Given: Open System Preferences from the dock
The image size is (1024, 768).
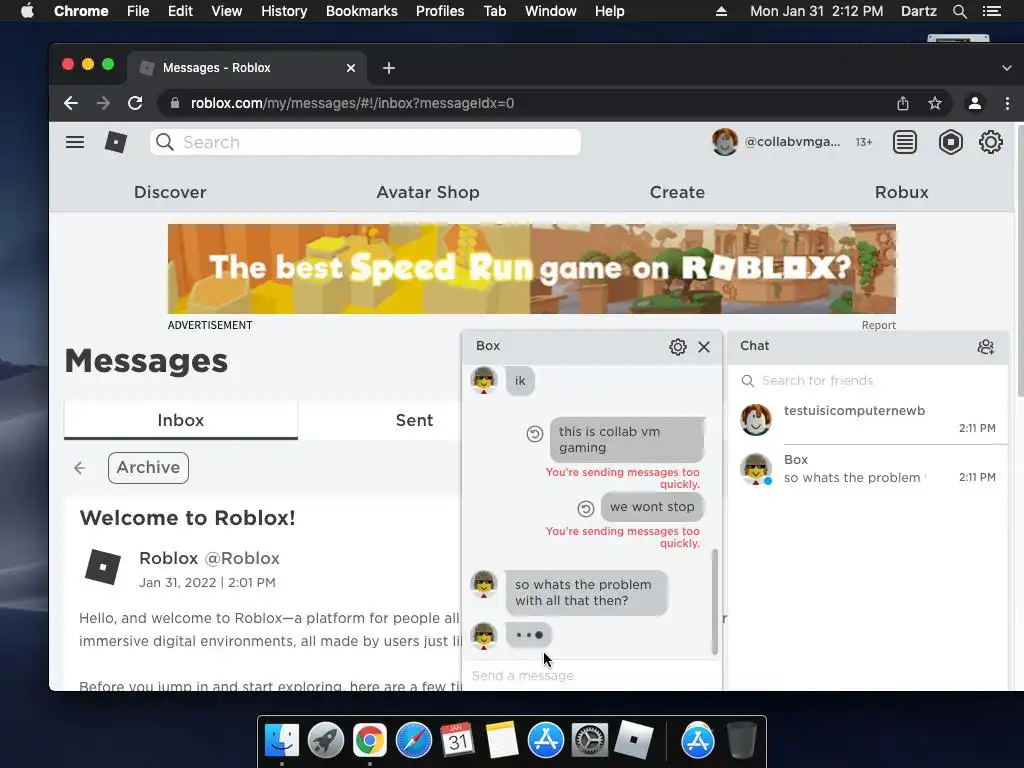Looking at the screenshot, I should coord(590,740).
